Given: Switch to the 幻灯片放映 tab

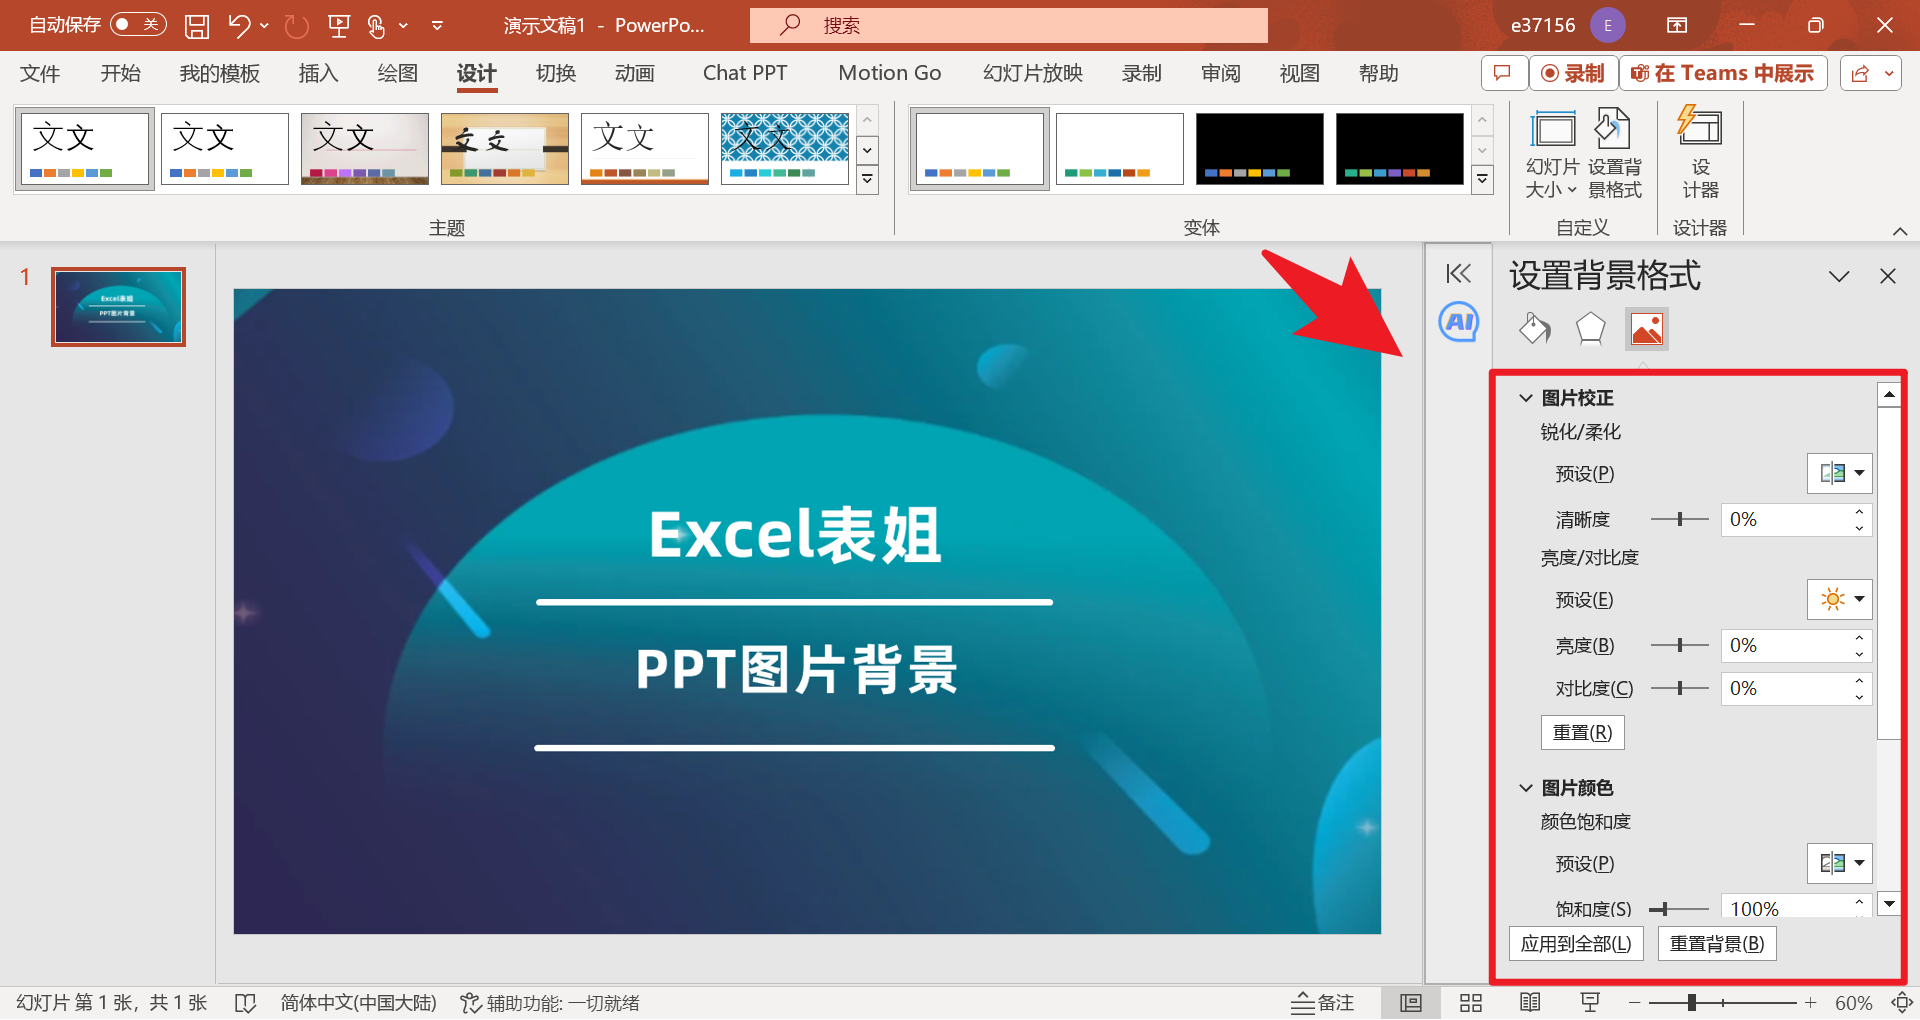Looking at the screenshot, I should click(x=1033, y=73).
